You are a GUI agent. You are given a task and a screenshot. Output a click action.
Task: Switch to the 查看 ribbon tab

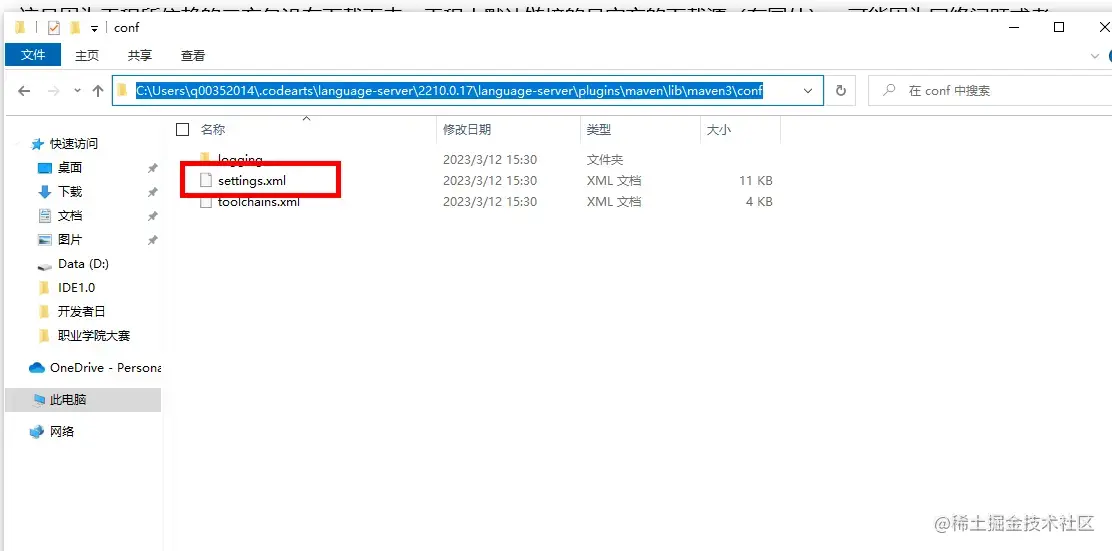[193, 55]
